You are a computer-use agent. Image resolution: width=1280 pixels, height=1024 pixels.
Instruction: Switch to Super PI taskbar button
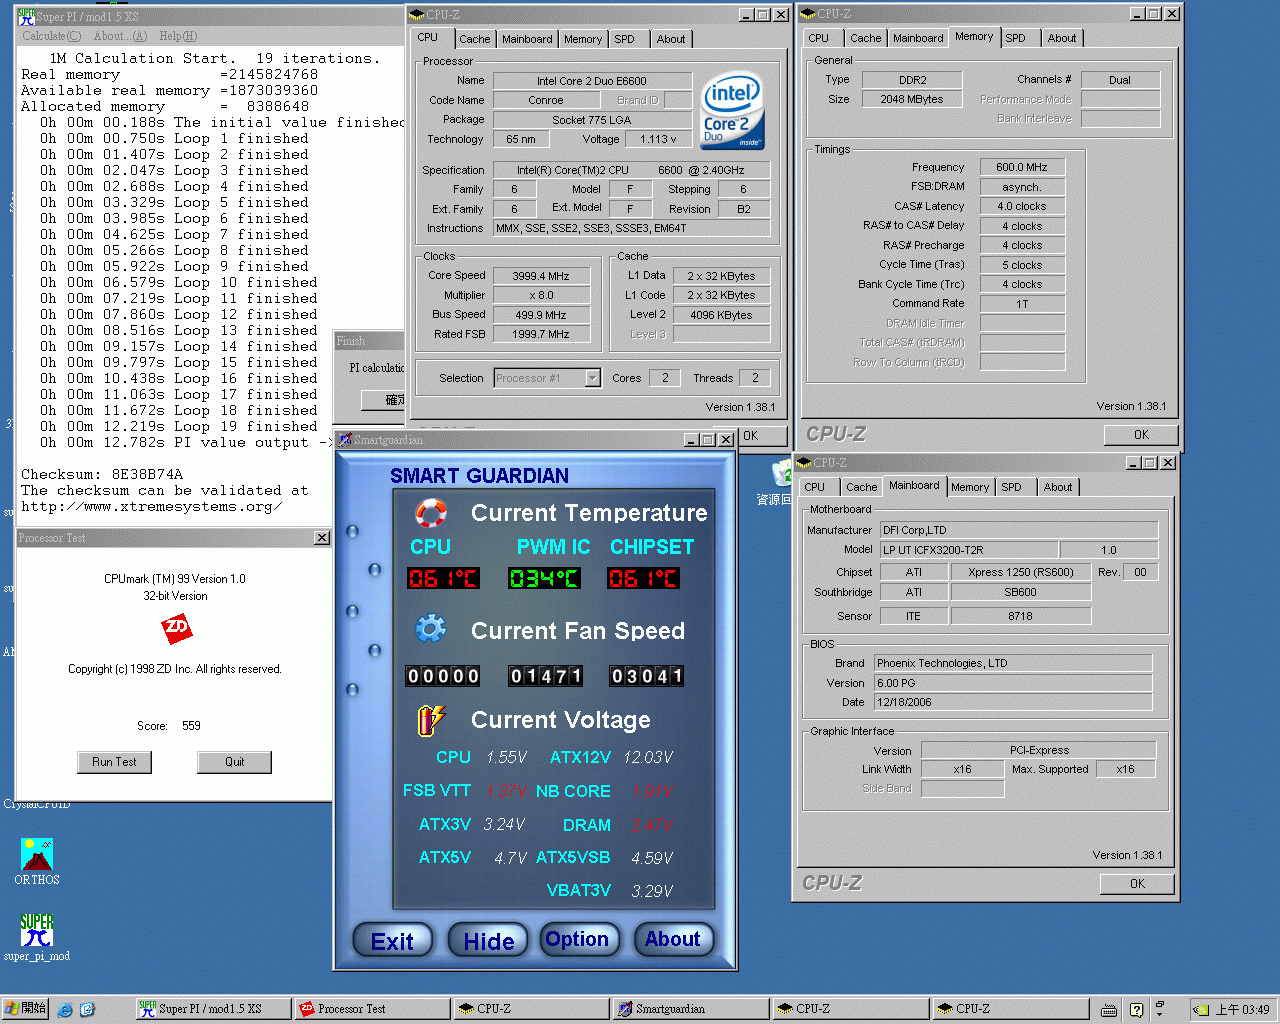pyautogui.click(x=213, y=1009)
